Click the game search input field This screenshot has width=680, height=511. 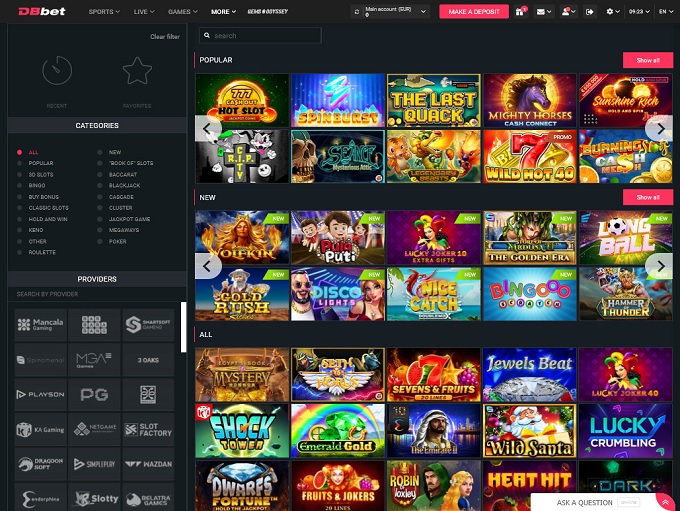click(x=260, y=35)
